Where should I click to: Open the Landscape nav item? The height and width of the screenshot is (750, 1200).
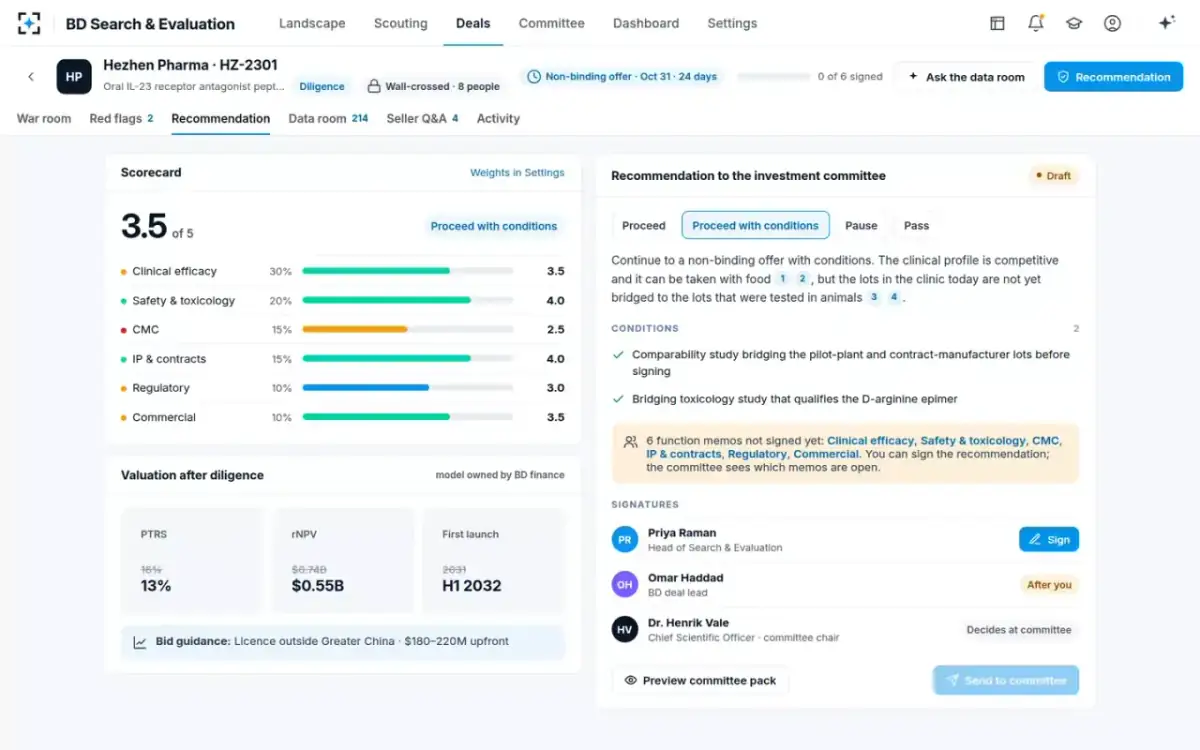click(312, 23)
